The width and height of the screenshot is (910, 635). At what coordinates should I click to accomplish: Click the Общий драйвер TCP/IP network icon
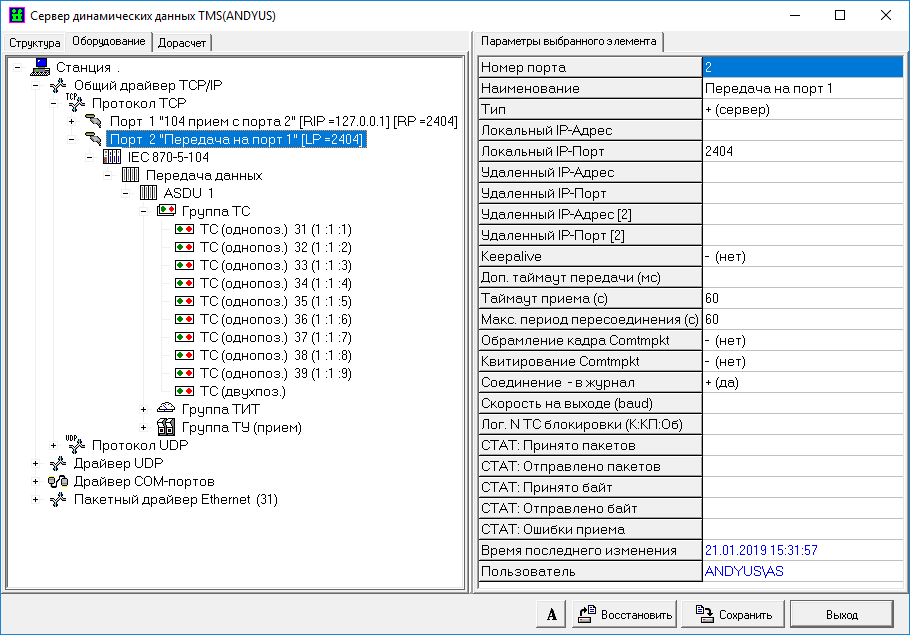coord(58,85)
